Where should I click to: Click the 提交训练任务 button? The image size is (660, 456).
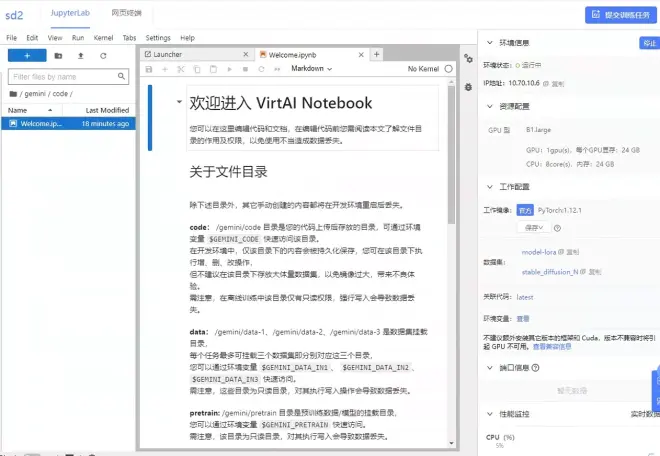(621, 15)
